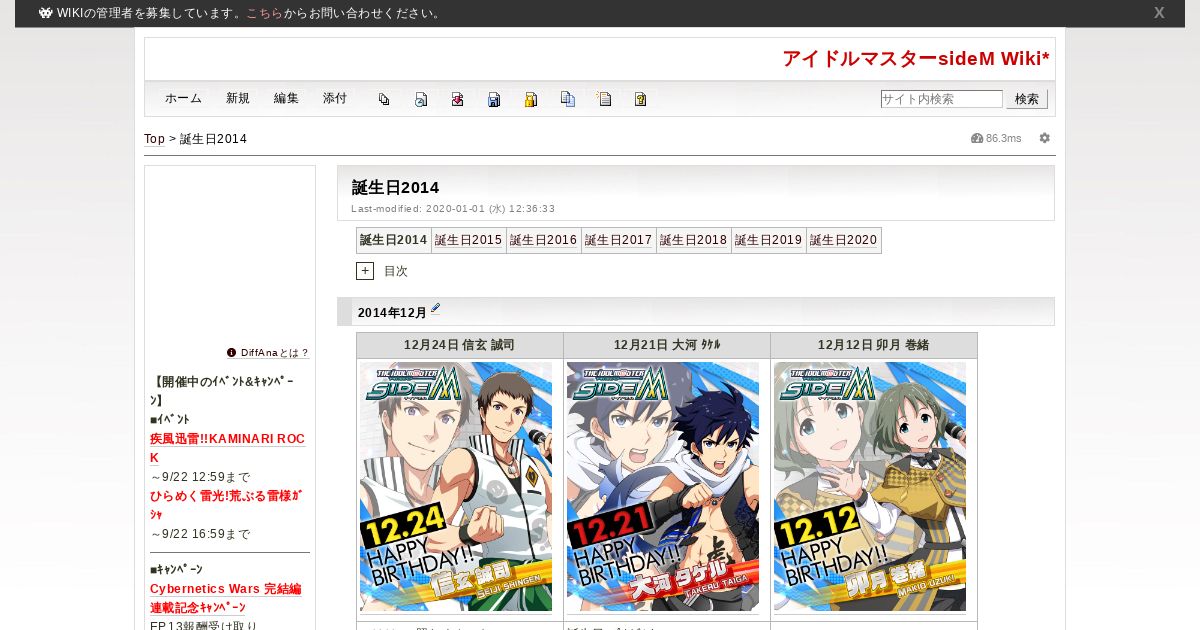Switch to the 誕生日2015 tab

click(469, 240)
